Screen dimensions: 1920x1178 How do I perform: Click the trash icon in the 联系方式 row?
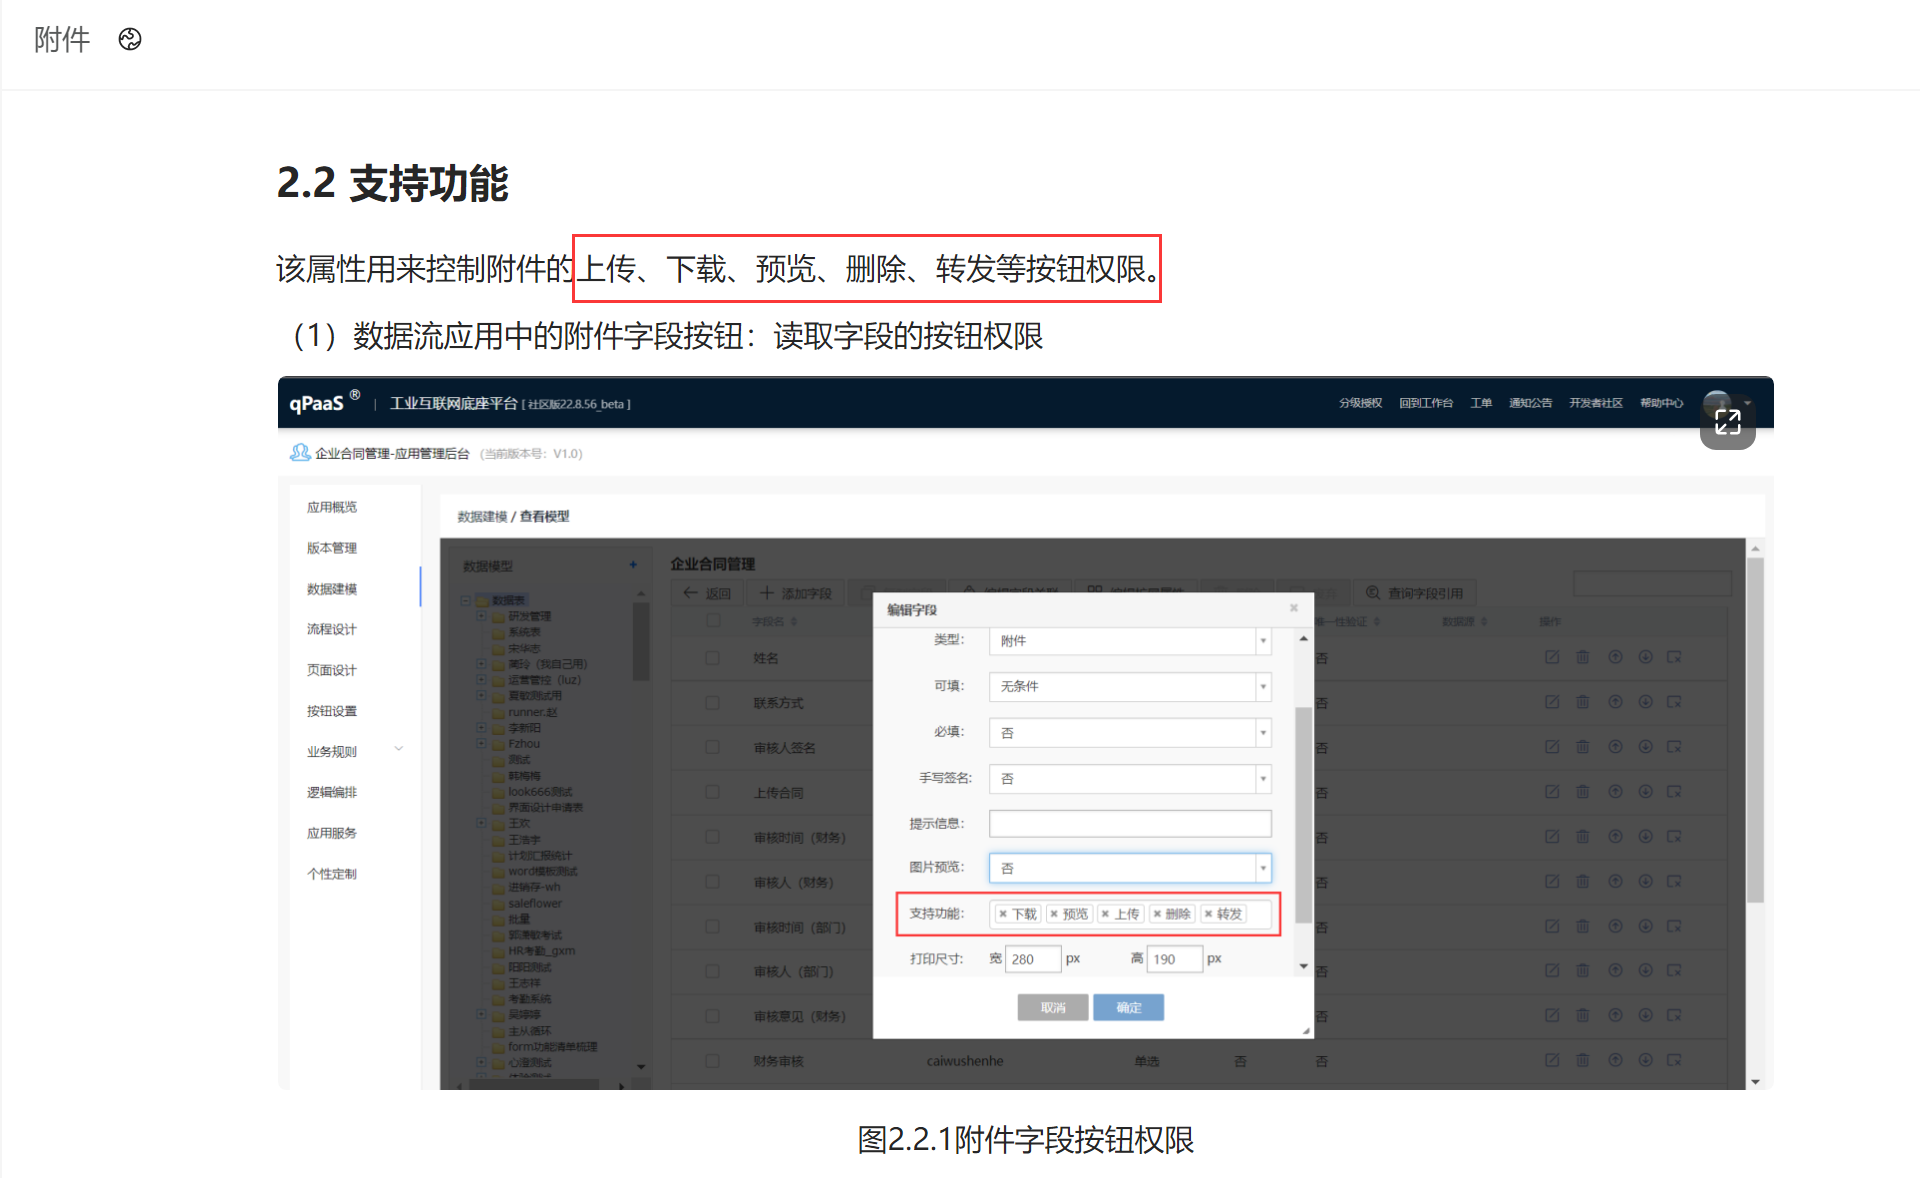(1582, 702)
